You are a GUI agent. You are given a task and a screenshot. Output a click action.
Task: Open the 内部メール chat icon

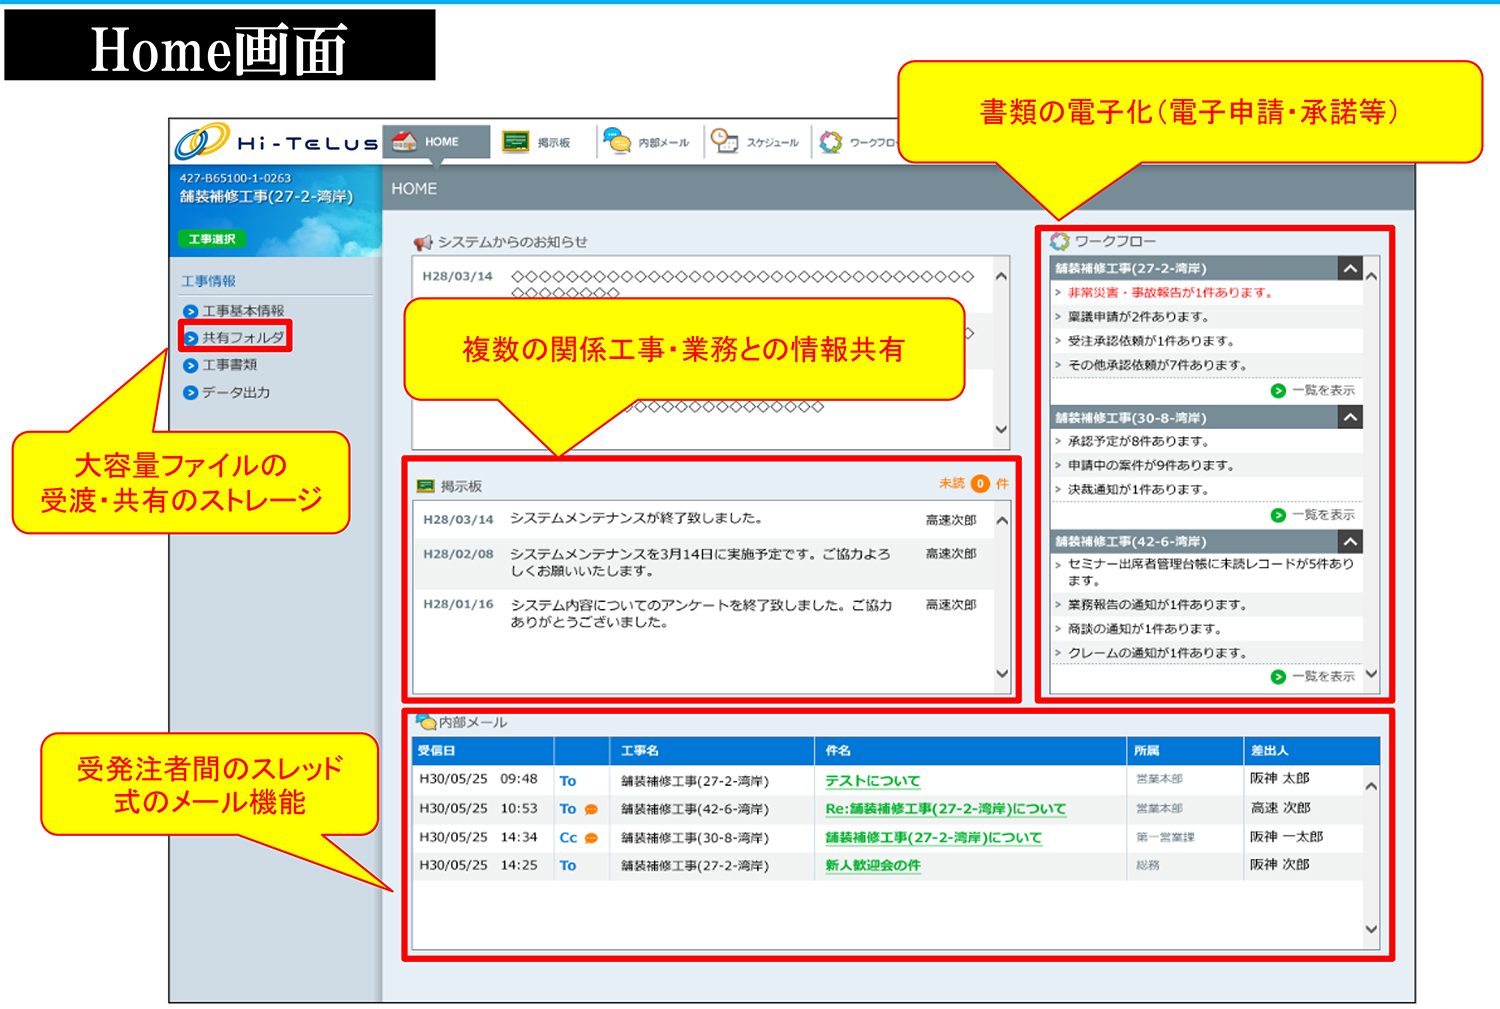pos(617,142)
